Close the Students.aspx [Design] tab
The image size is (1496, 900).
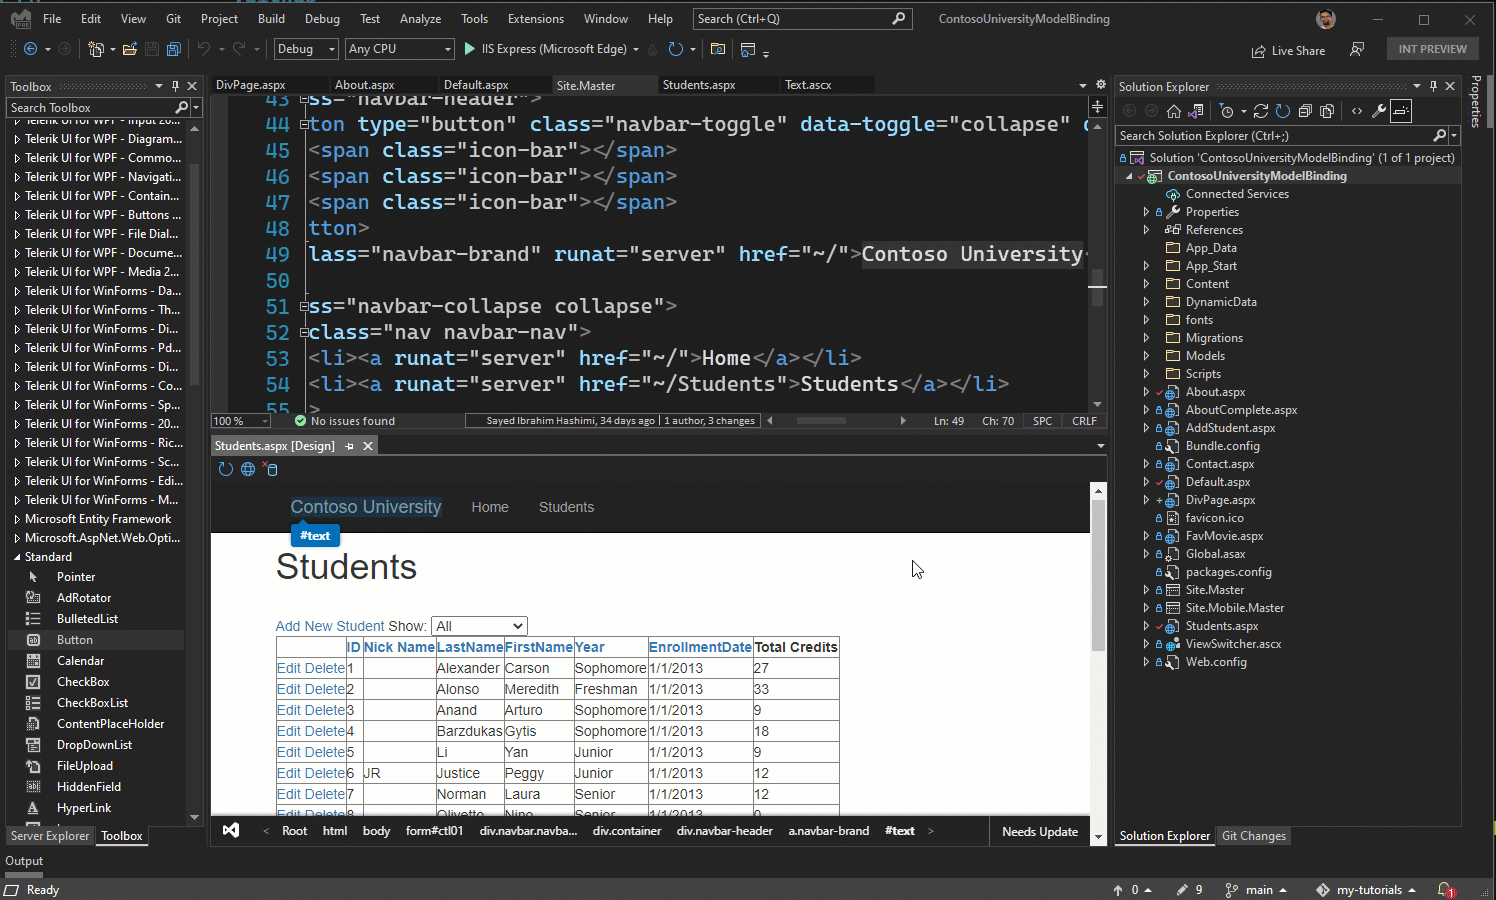coord(368,446)
